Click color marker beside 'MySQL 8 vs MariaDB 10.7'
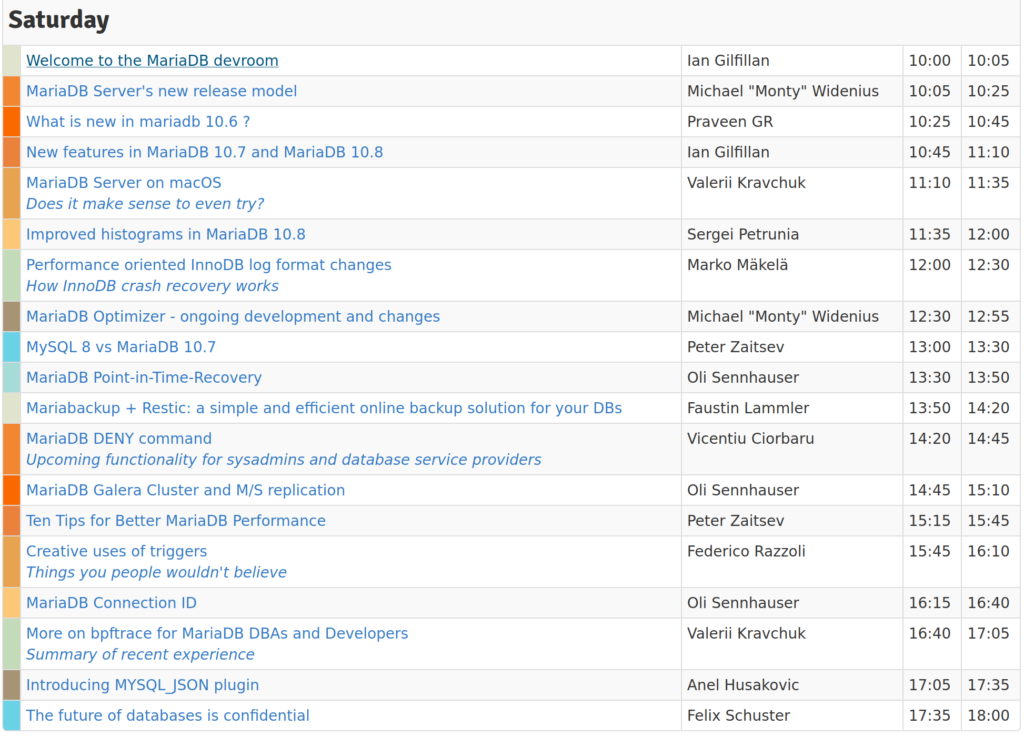The width and height of the screenshot is (1024, 736). pos(12,347)
